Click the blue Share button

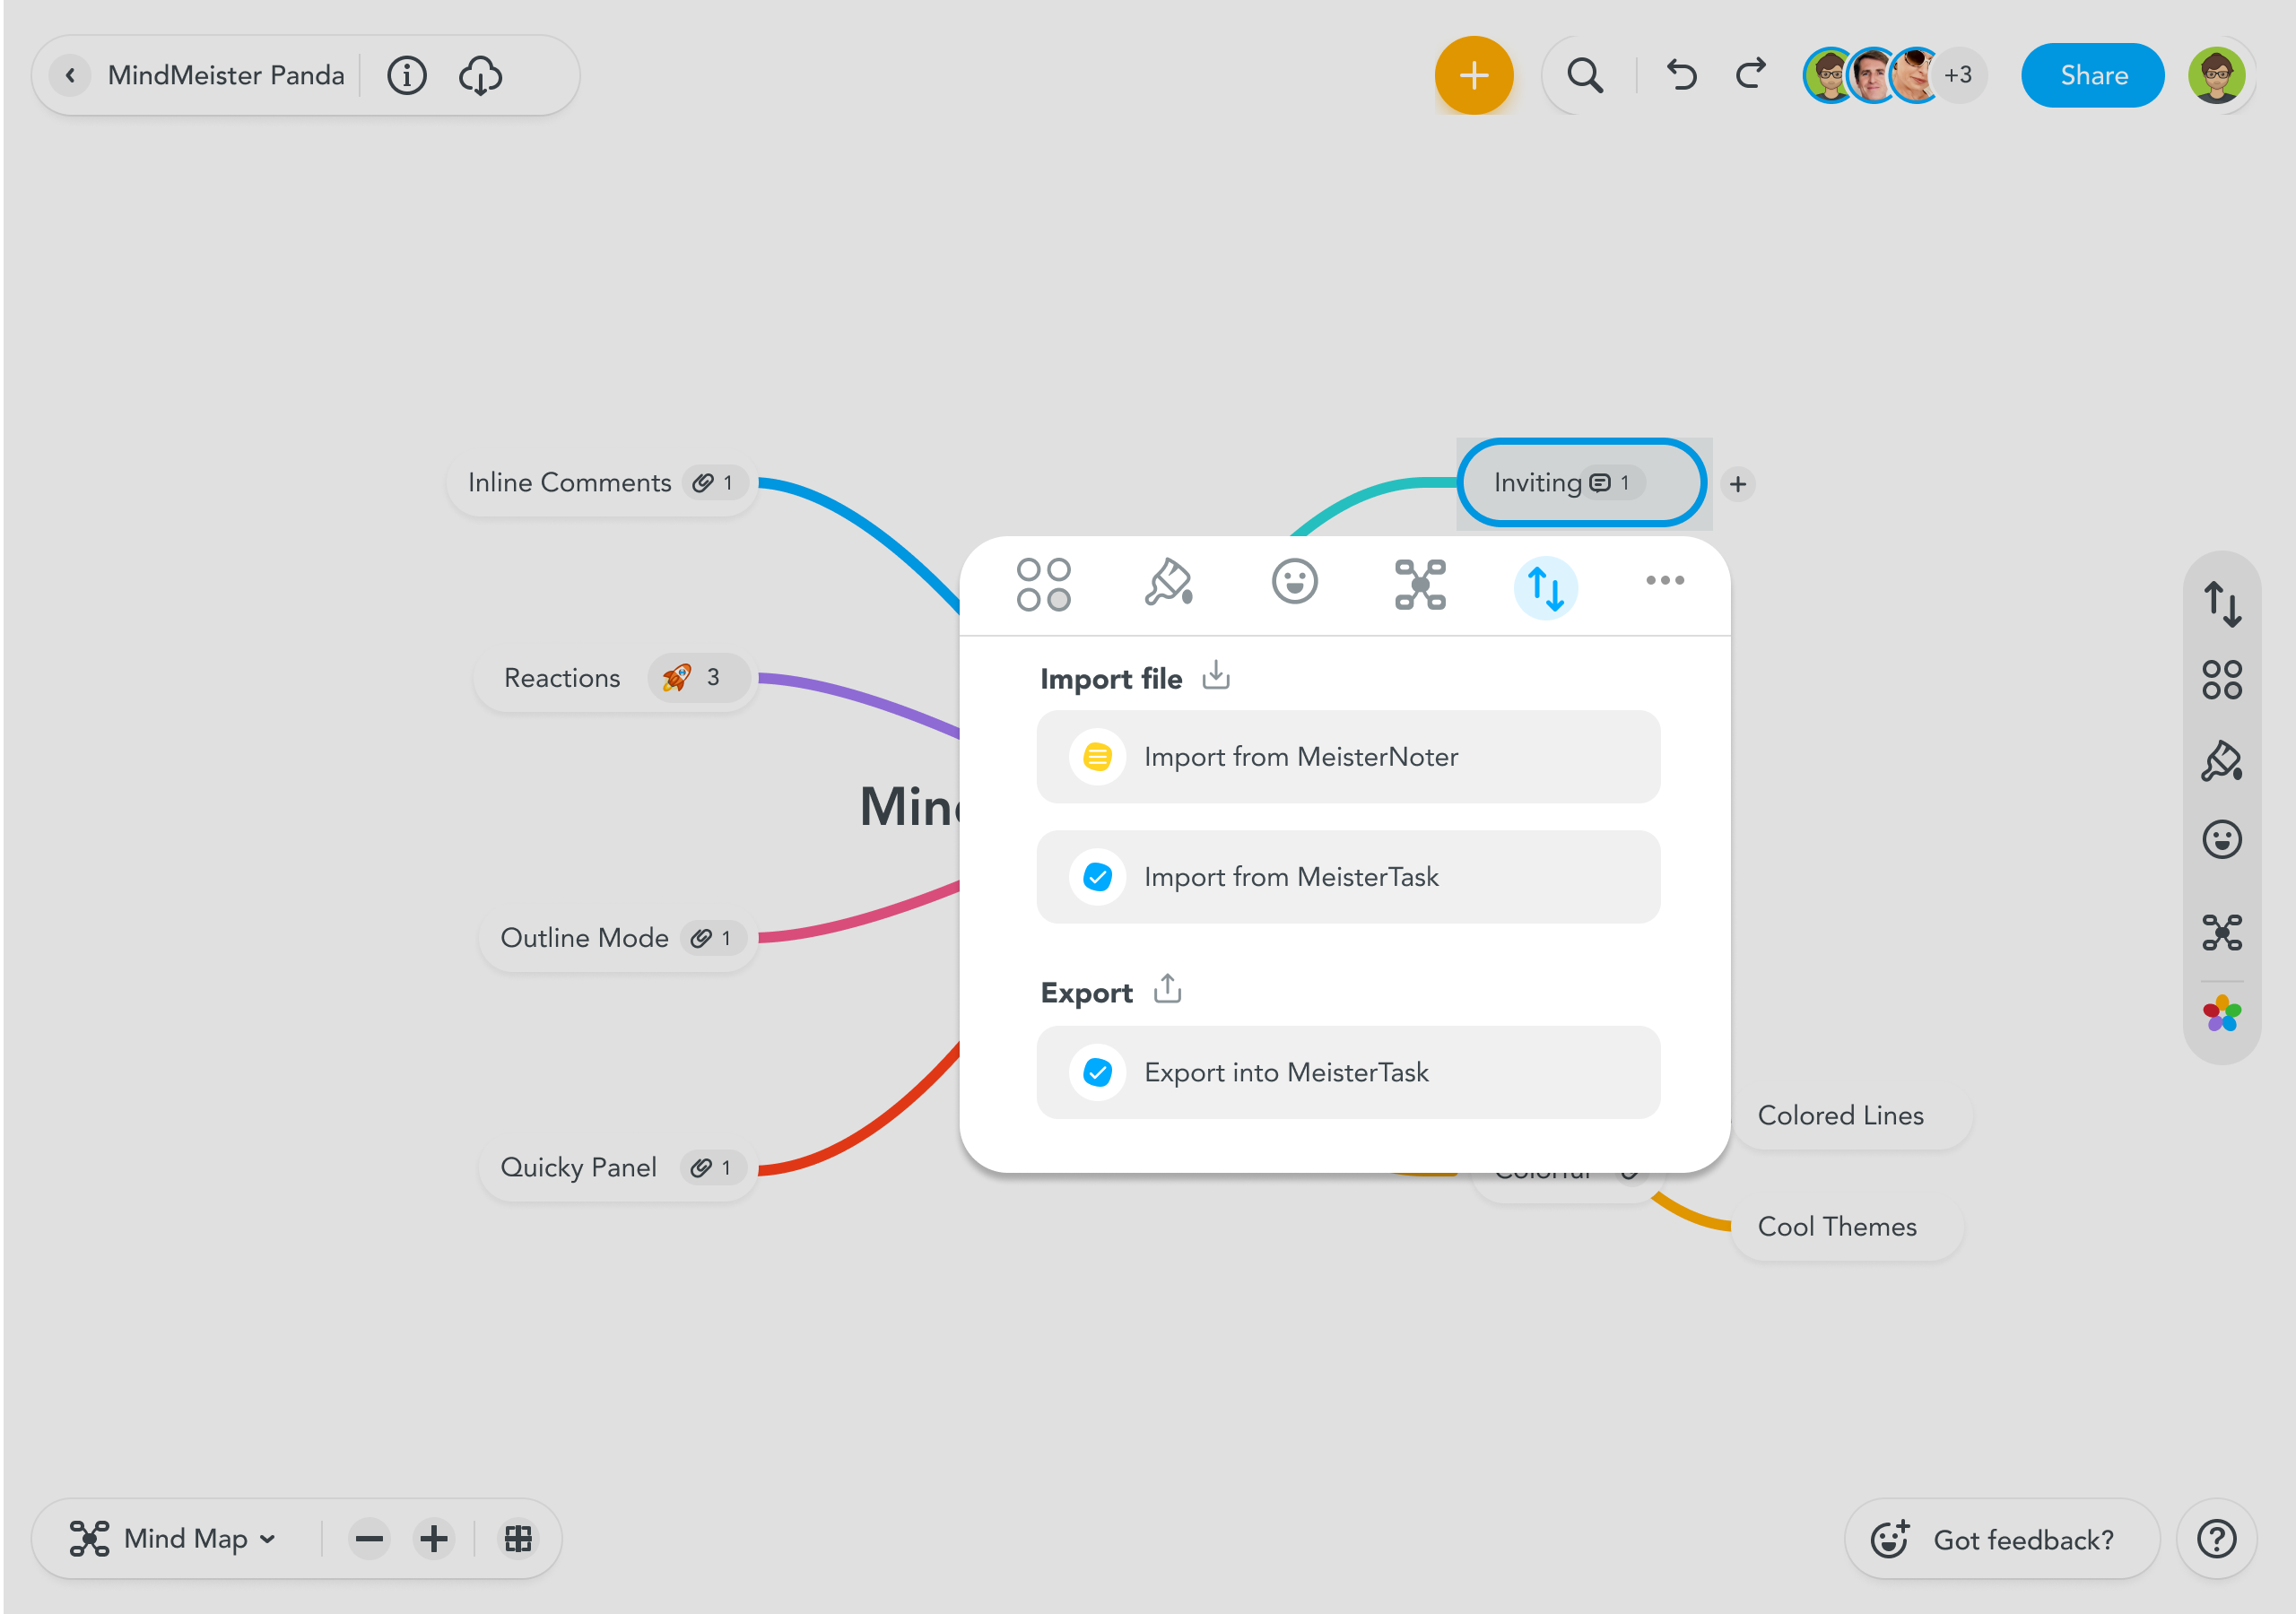[x=2092, y=76]
